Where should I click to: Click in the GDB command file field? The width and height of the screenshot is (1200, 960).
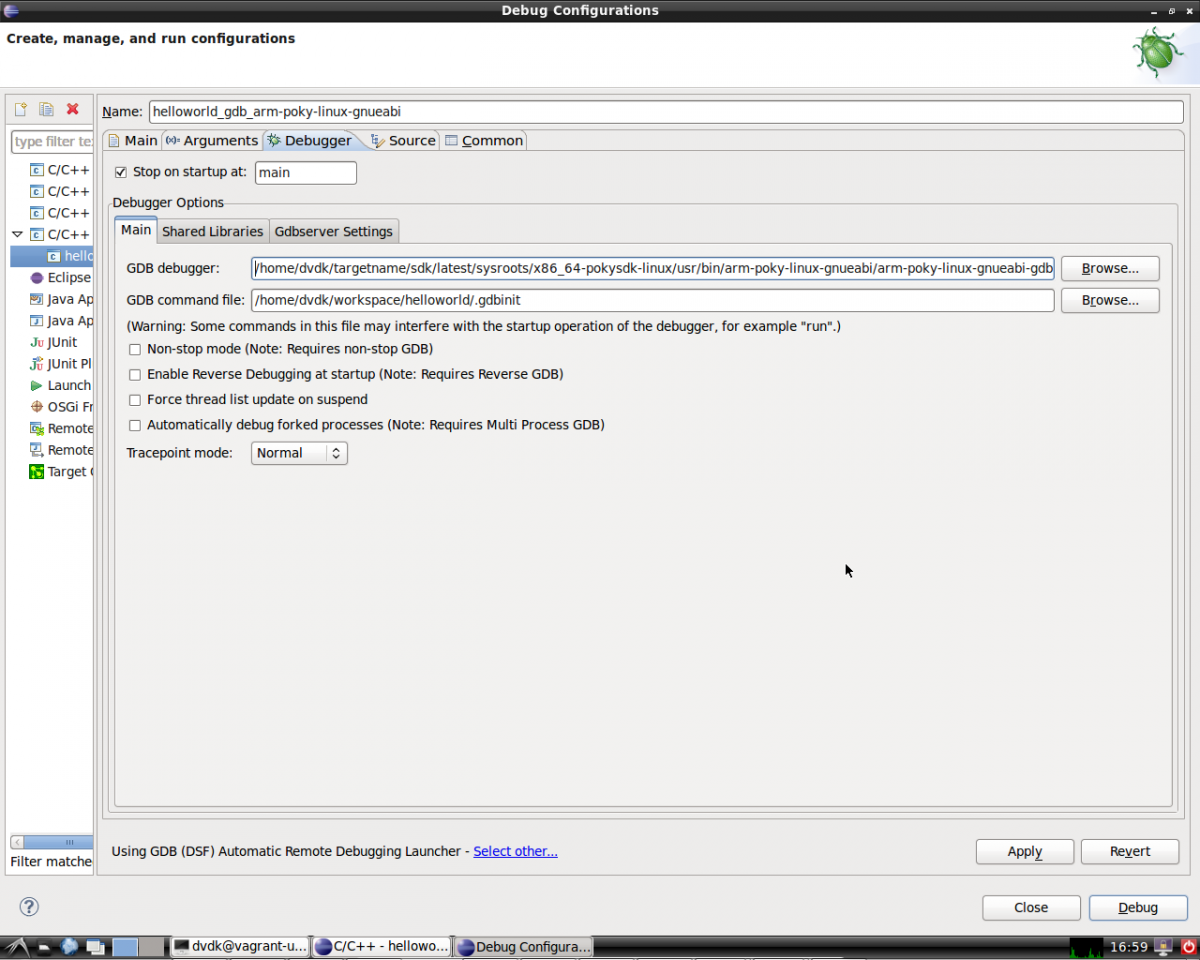point(652,300)
